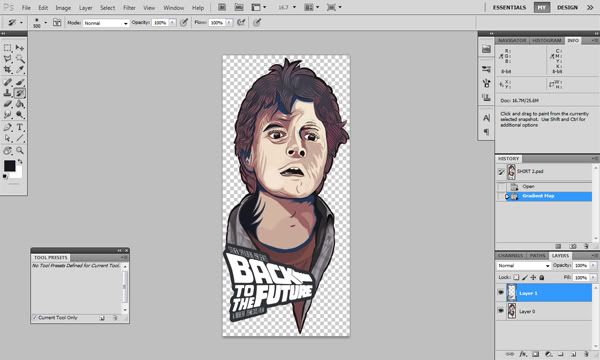Select the 3D Rotate tool
The image size is (600, 360).
tap(8, 151)
